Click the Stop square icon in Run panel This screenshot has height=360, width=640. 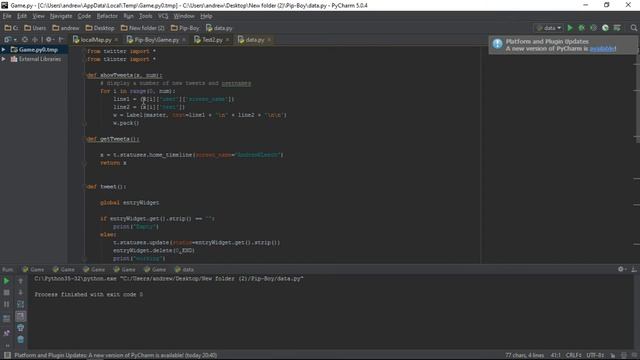(x=7, y=293)
